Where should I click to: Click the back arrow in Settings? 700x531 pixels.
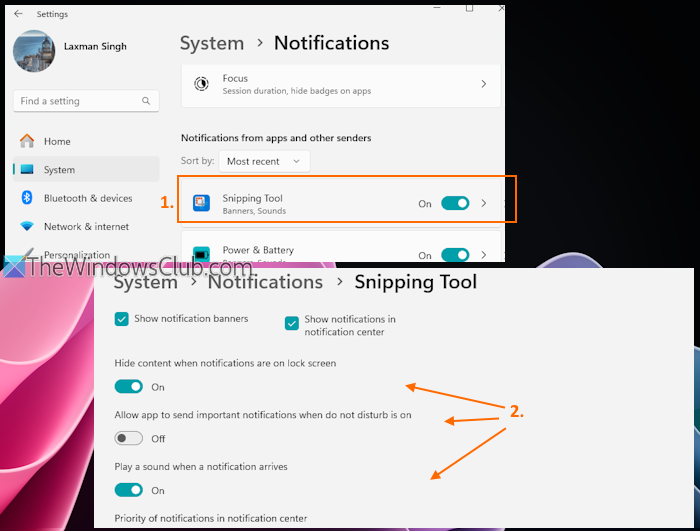(18, 14)
